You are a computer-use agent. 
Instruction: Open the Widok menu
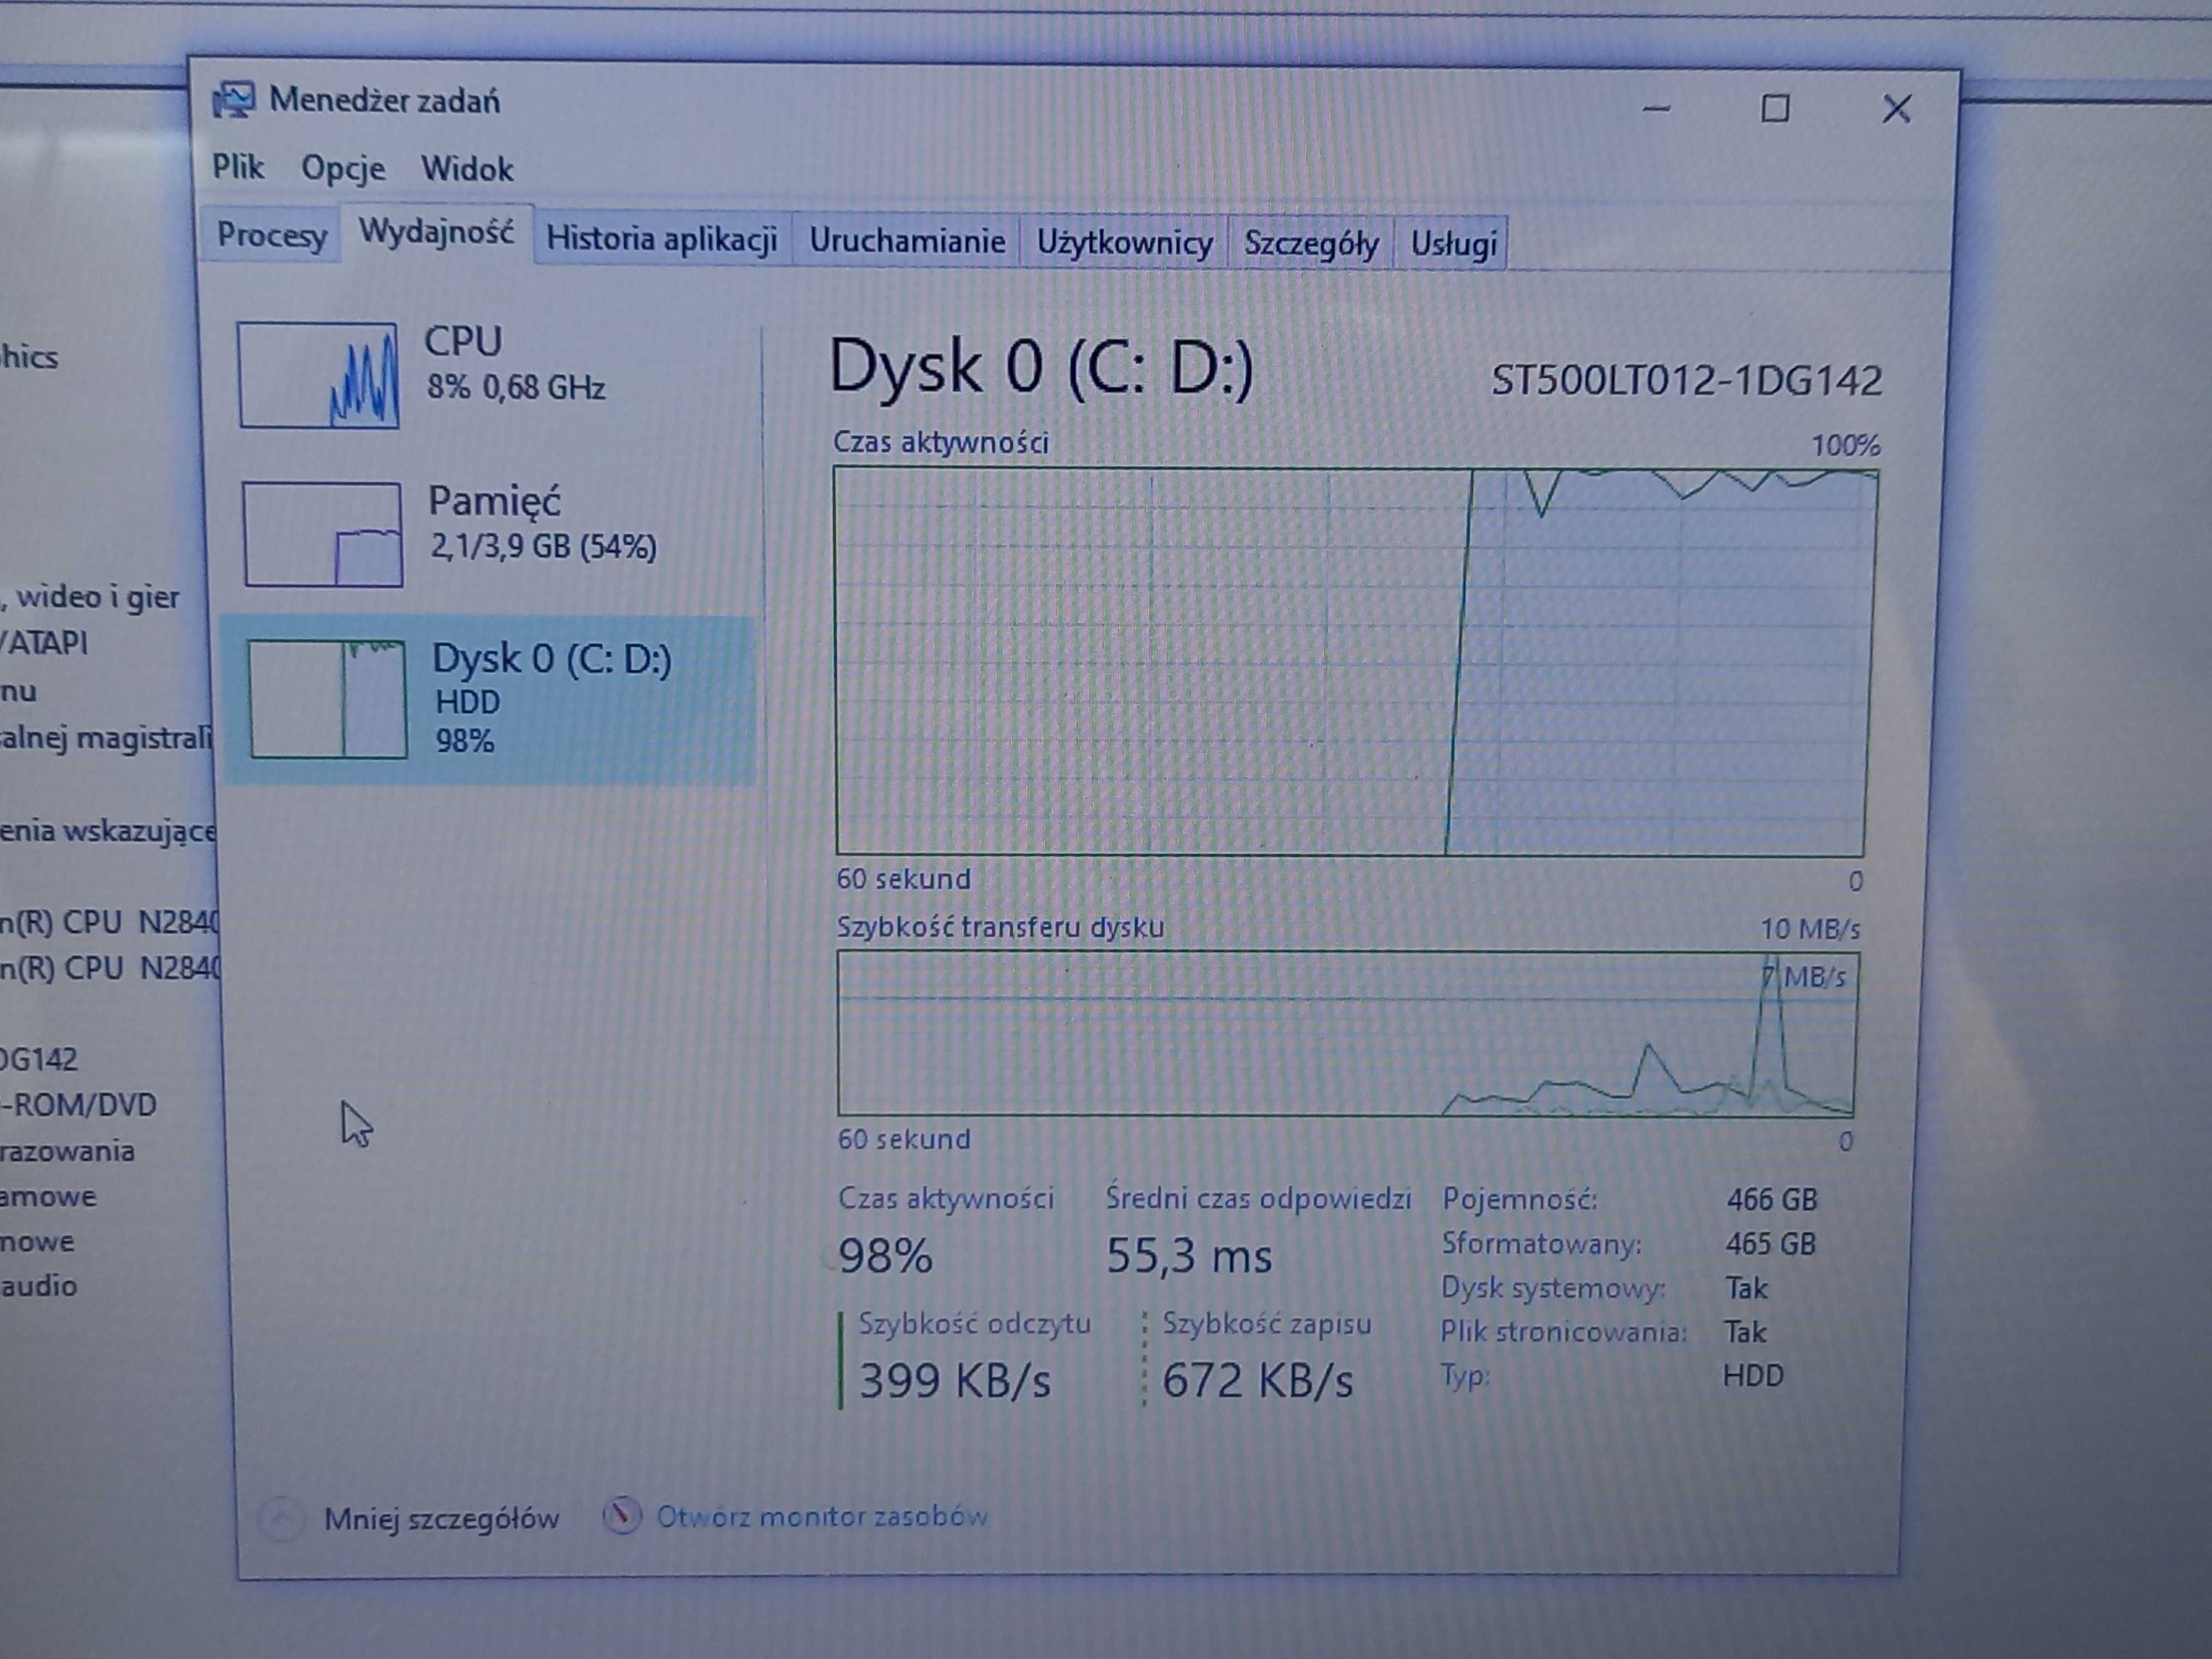pyautogui.click(x=467, y=169)
